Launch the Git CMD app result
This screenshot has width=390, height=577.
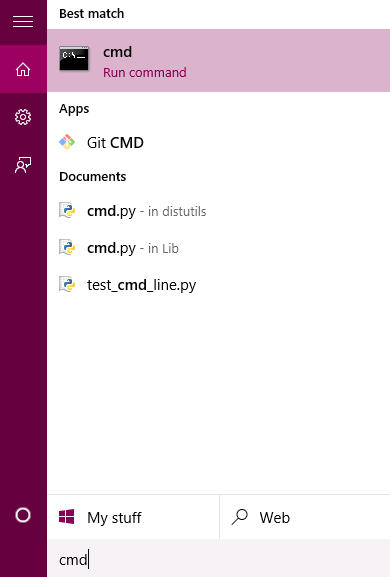point(219,142)
